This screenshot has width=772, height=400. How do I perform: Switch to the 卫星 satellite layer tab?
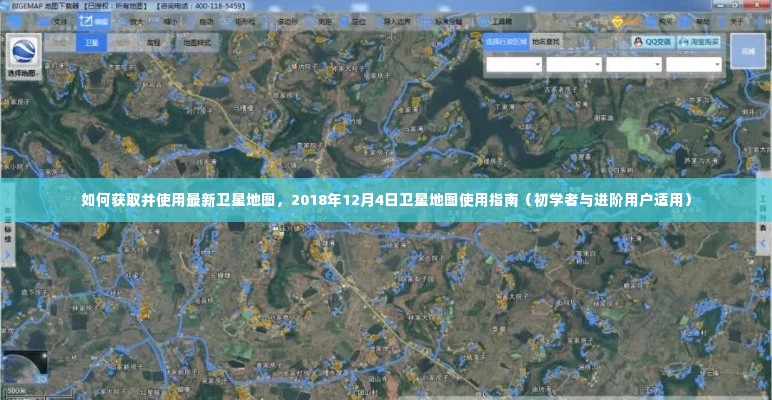pyautogui.click(x=92, y=43)
